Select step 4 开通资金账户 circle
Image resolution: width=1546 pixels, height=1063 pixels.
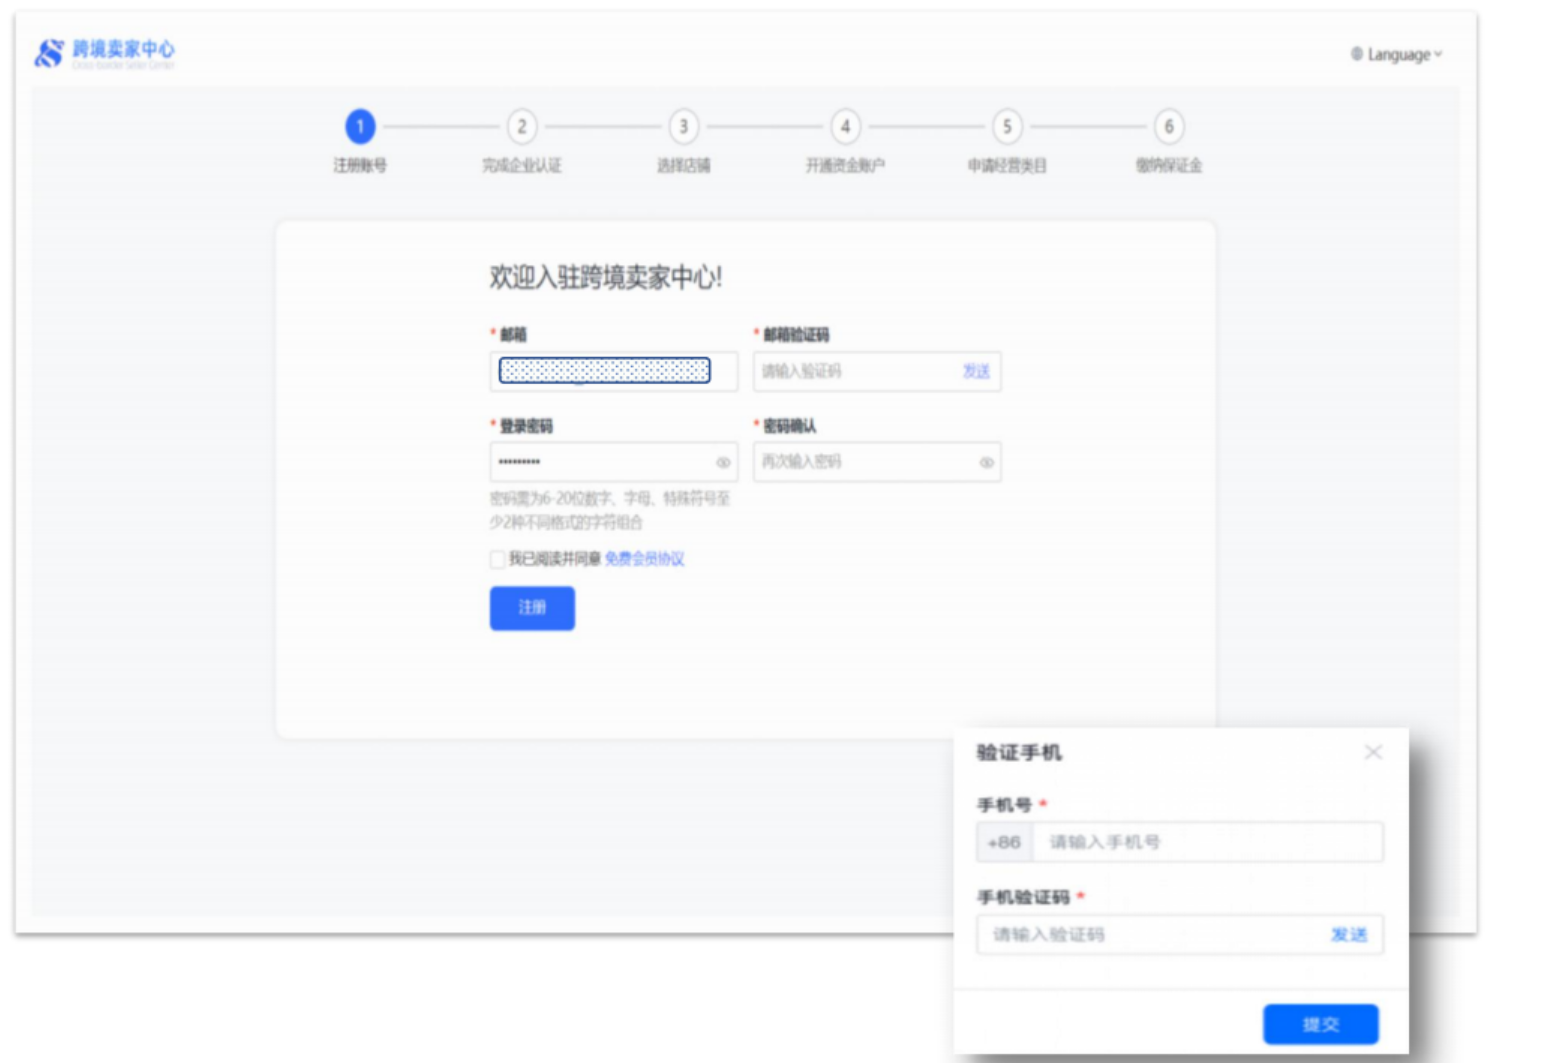coord(845,127)
